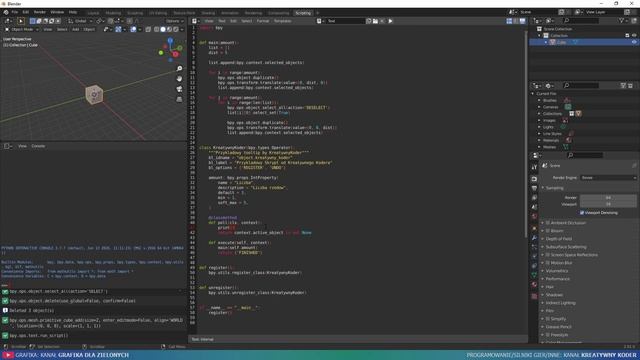Expand the Brushes entry in Current File
The height and width of the screenshot is (360, 640).
coord(539,100)
